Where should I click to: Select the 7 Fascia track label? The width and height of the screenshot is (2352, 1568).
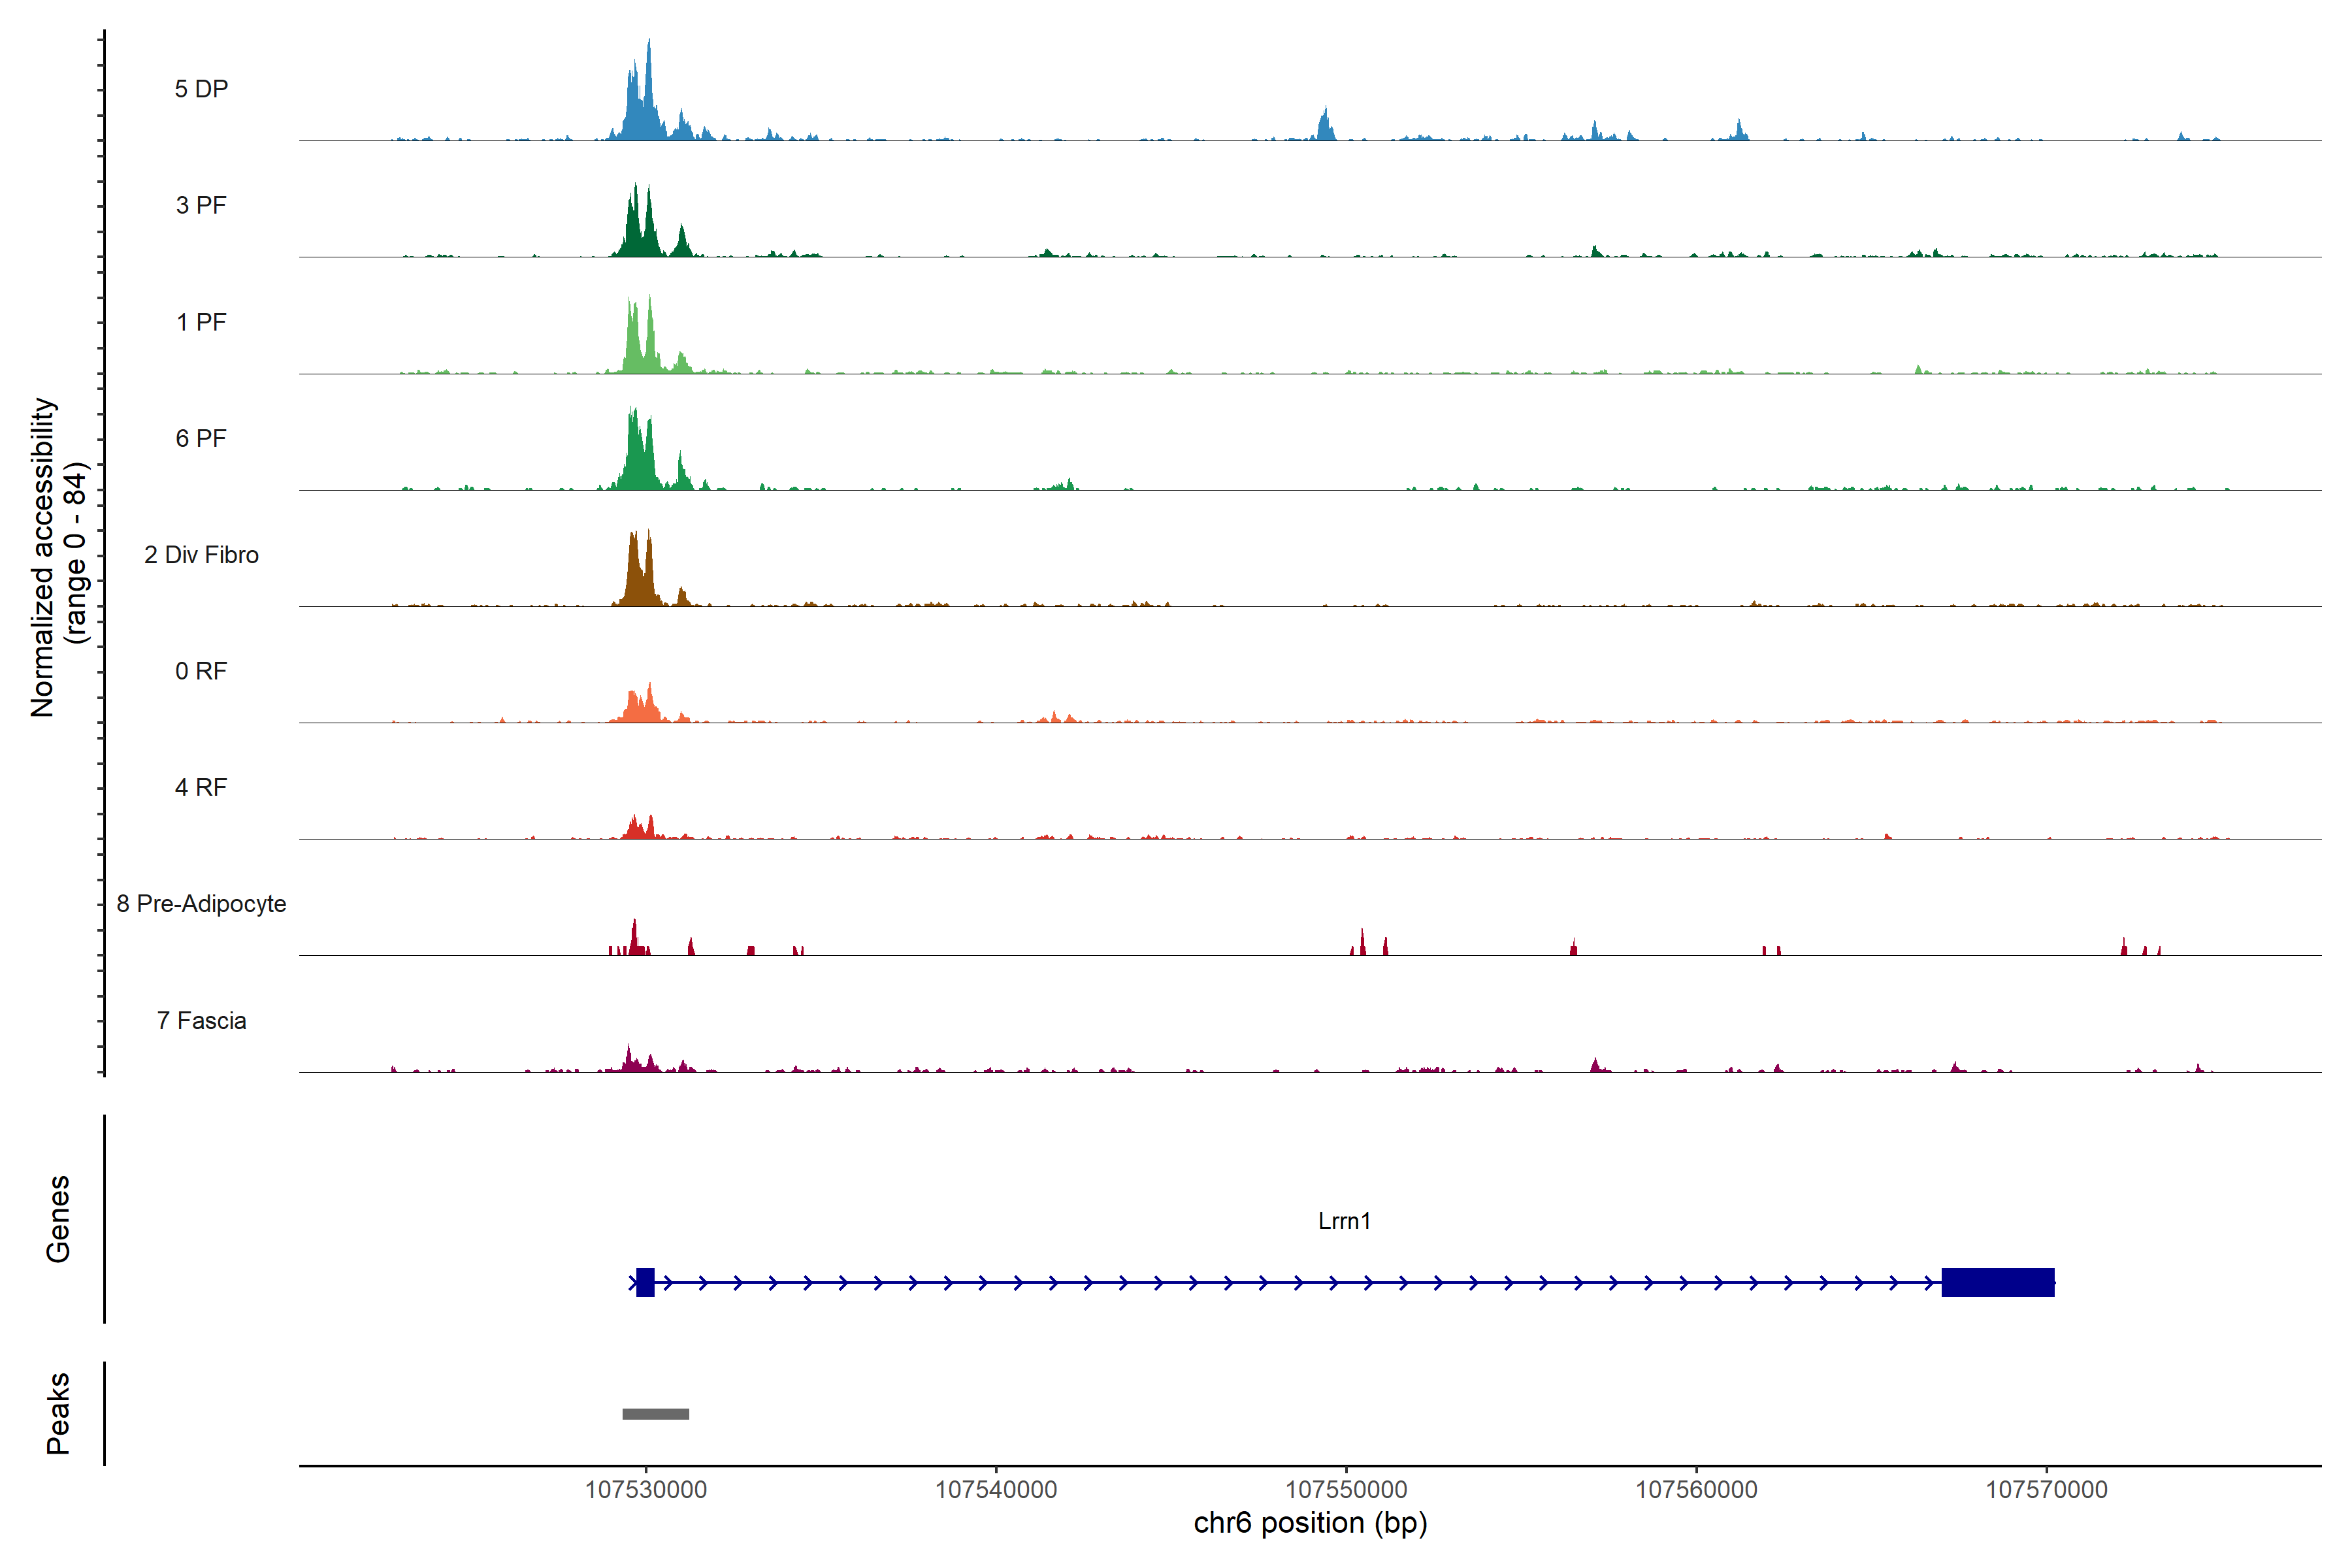click(201, 1020)
